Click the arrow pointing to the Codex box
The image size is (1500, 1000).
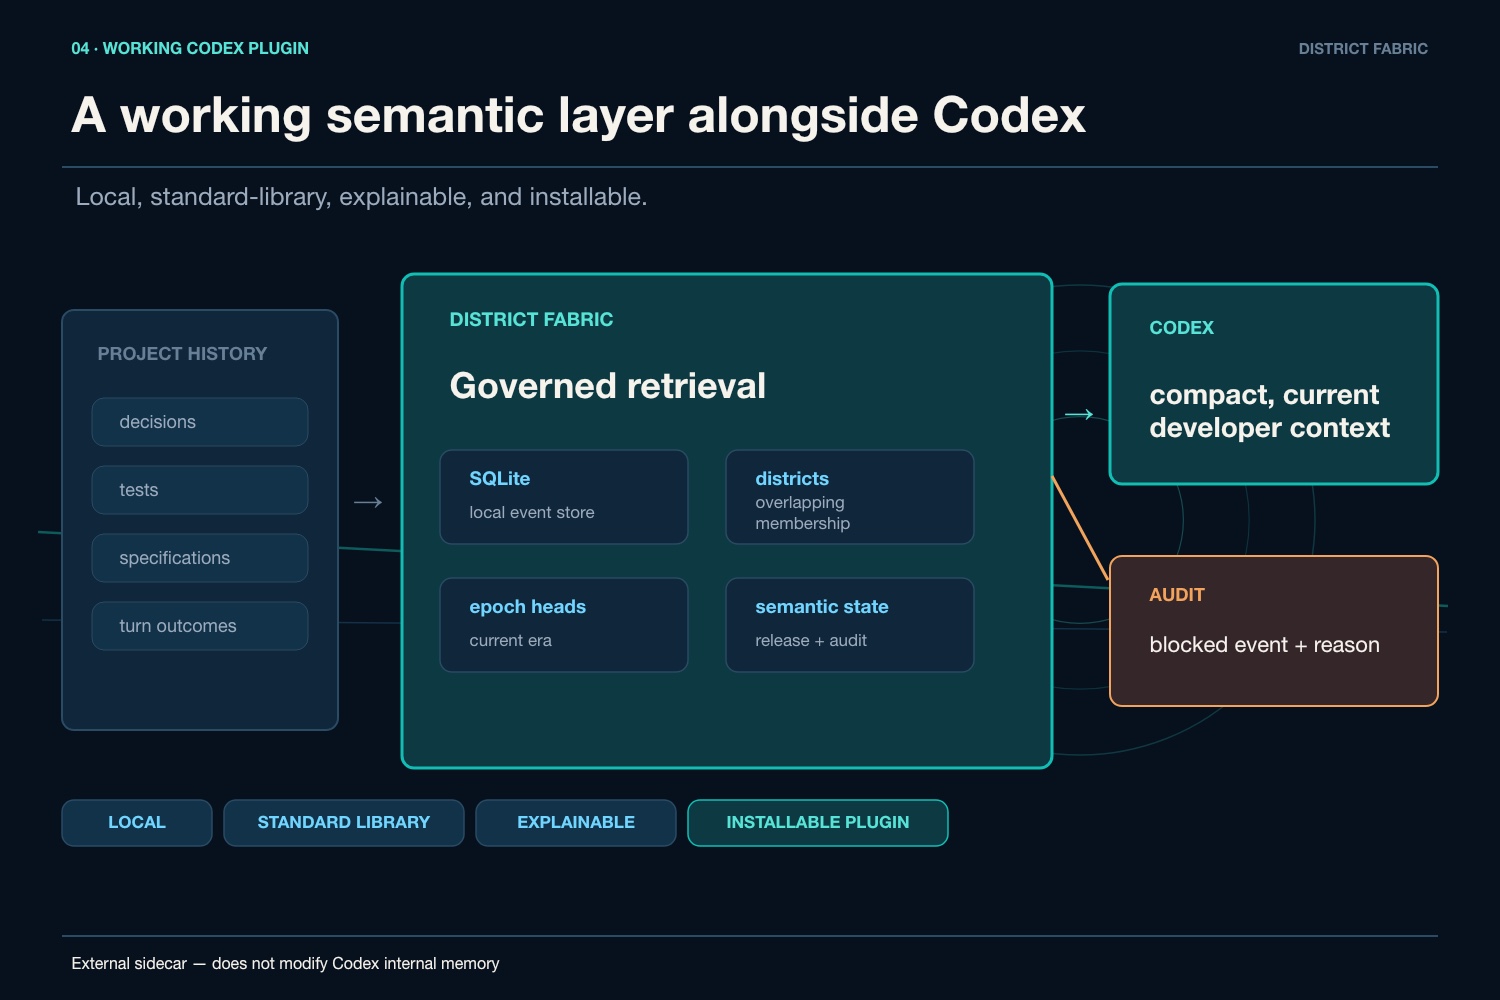1079,414
